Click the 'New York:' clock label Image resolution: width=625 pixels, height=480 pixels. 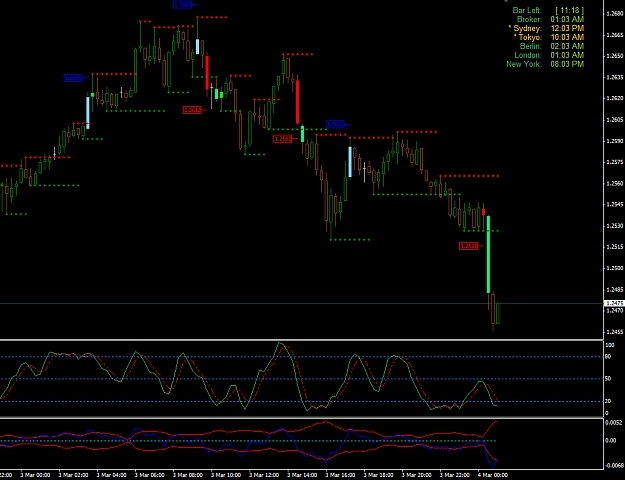click(524, 64)
